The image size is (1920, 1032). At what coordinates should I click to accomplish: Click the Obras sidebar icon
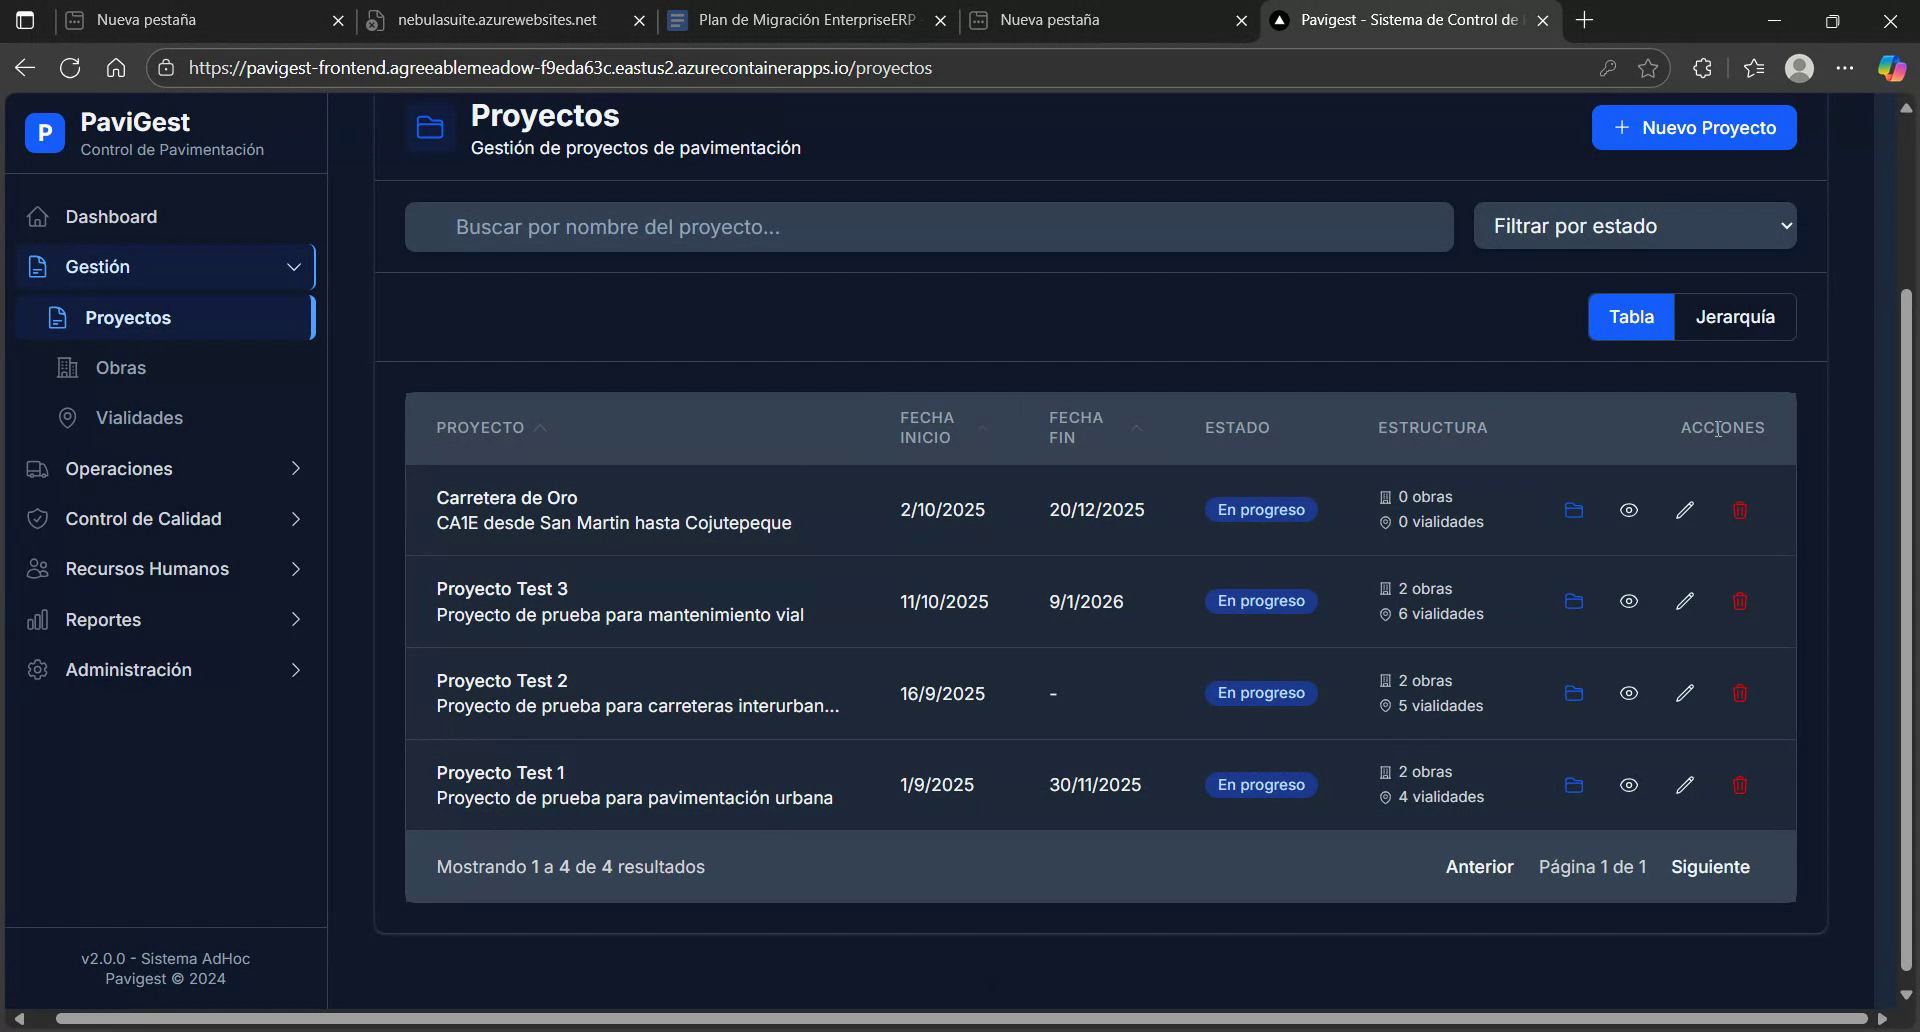pyautogui.click(x=66, y=367)
